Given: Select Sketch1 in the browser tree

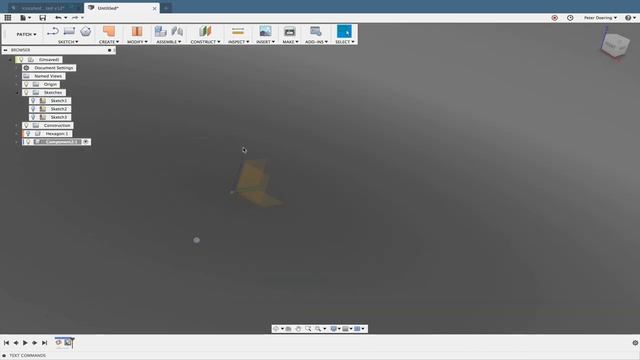Looking at the screenshot, I should [59, 100].
